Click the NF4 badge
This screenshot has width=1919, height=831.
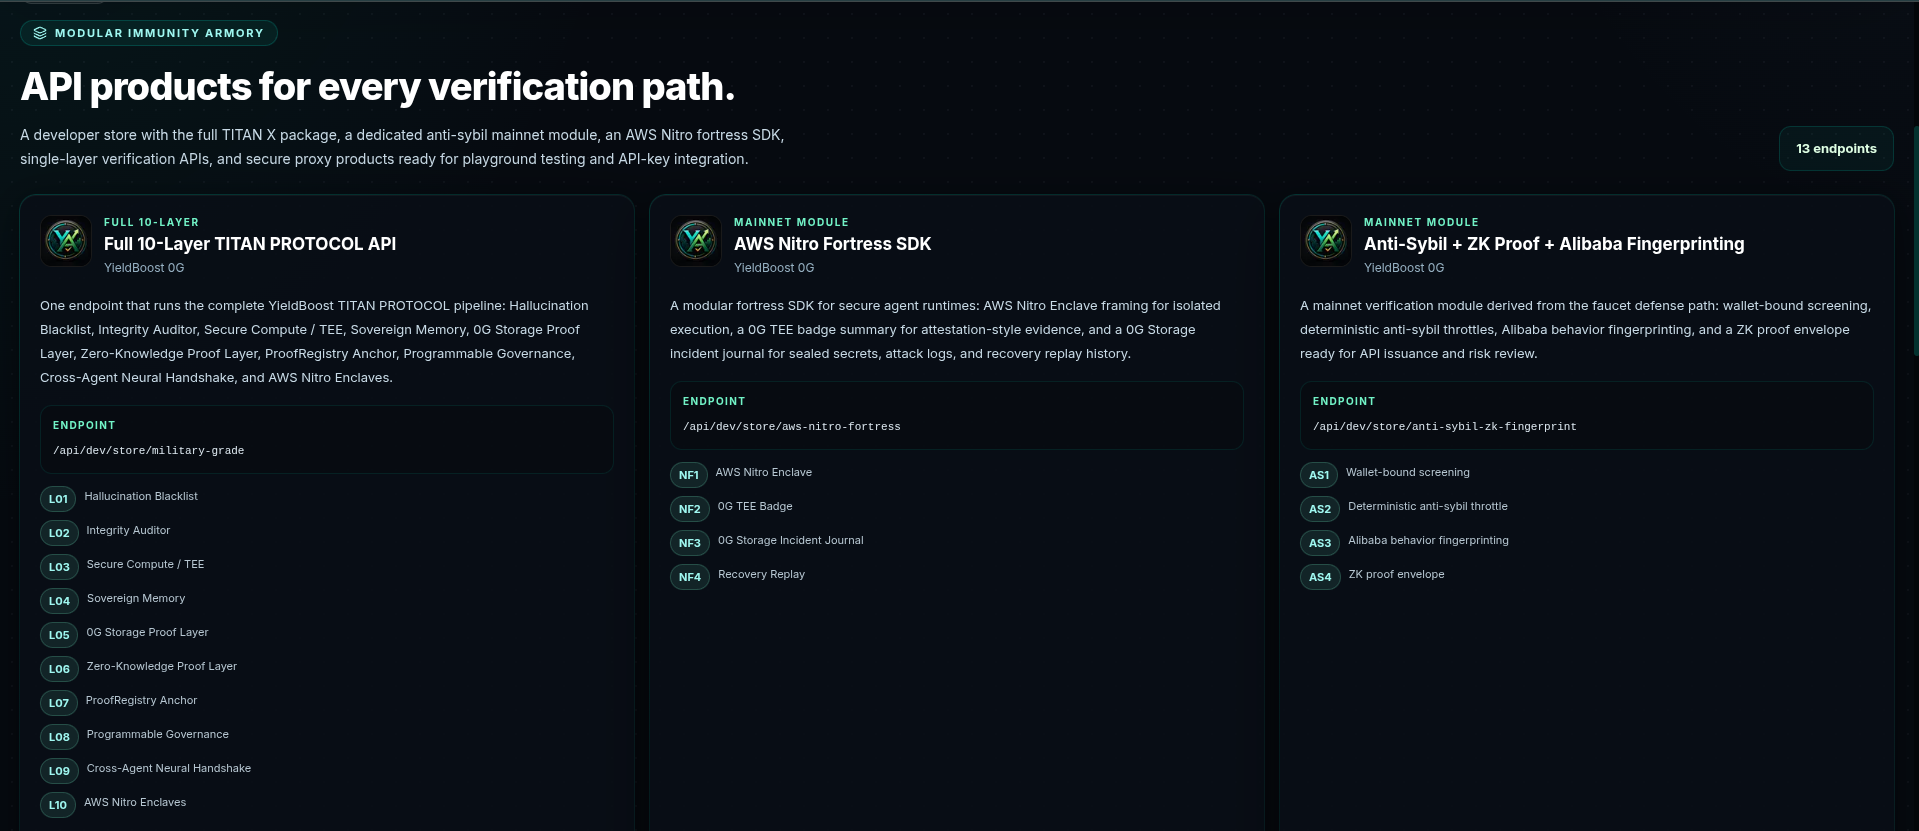click(690, 577)
